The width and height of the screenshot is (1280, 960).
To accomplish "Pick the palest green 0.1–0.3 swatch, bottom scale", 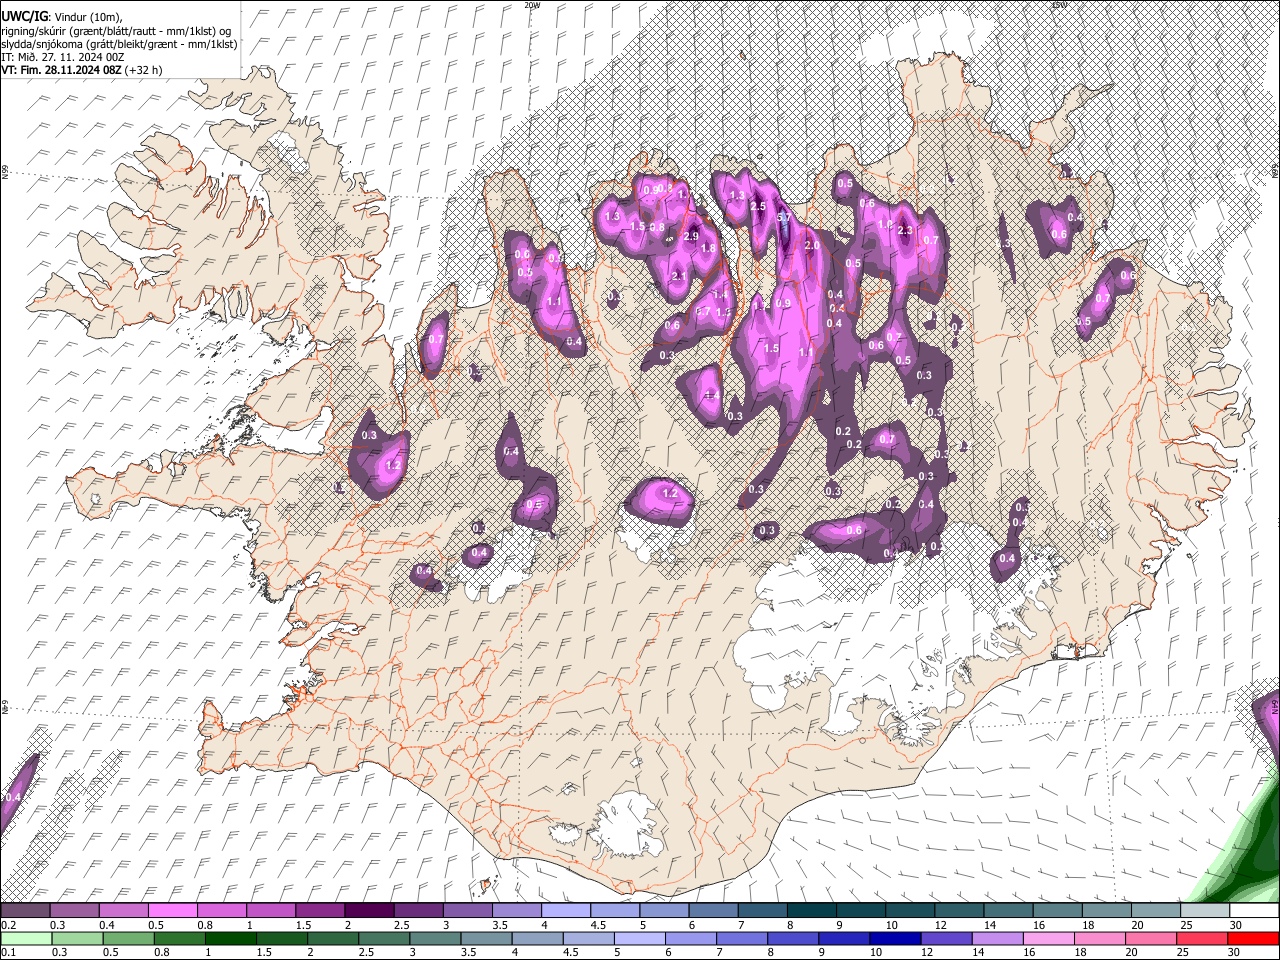I will pyautogui.click(x=26, y=939).
